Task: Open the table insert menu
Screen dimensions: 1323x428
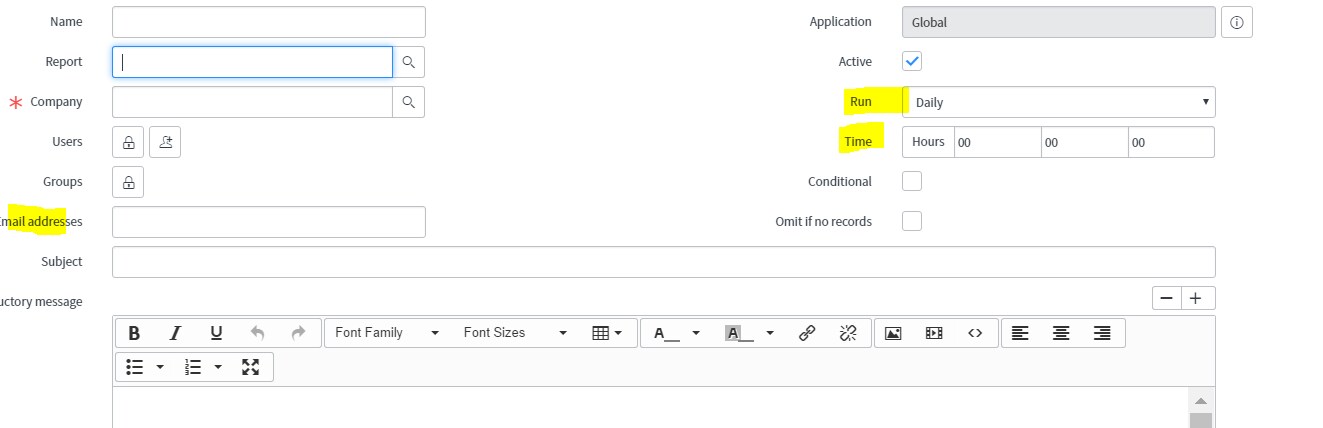Action: (607, 333)
